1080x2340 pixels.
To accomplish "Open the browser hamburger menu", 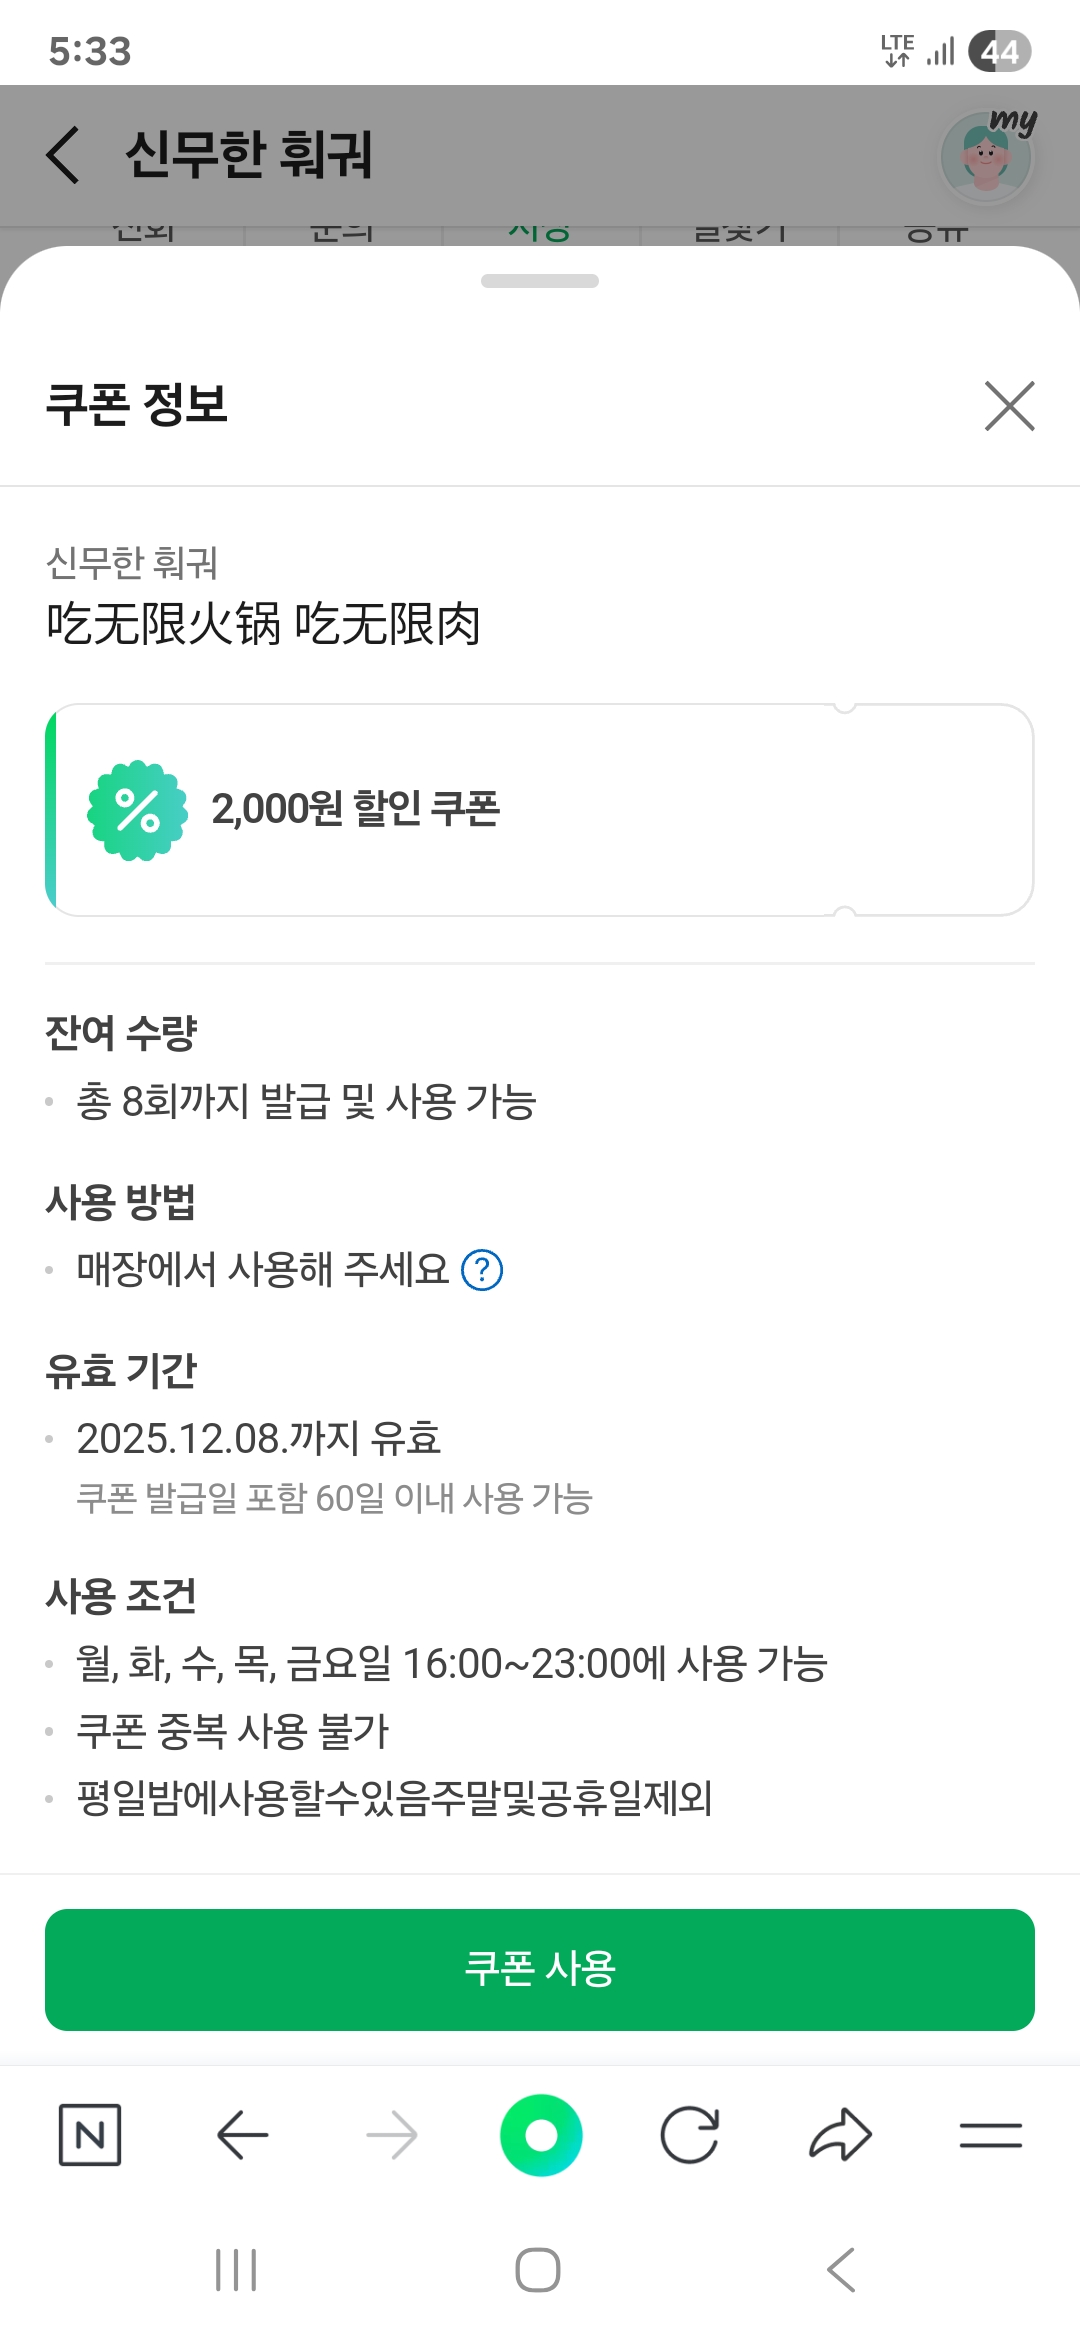I will 990,2135.
